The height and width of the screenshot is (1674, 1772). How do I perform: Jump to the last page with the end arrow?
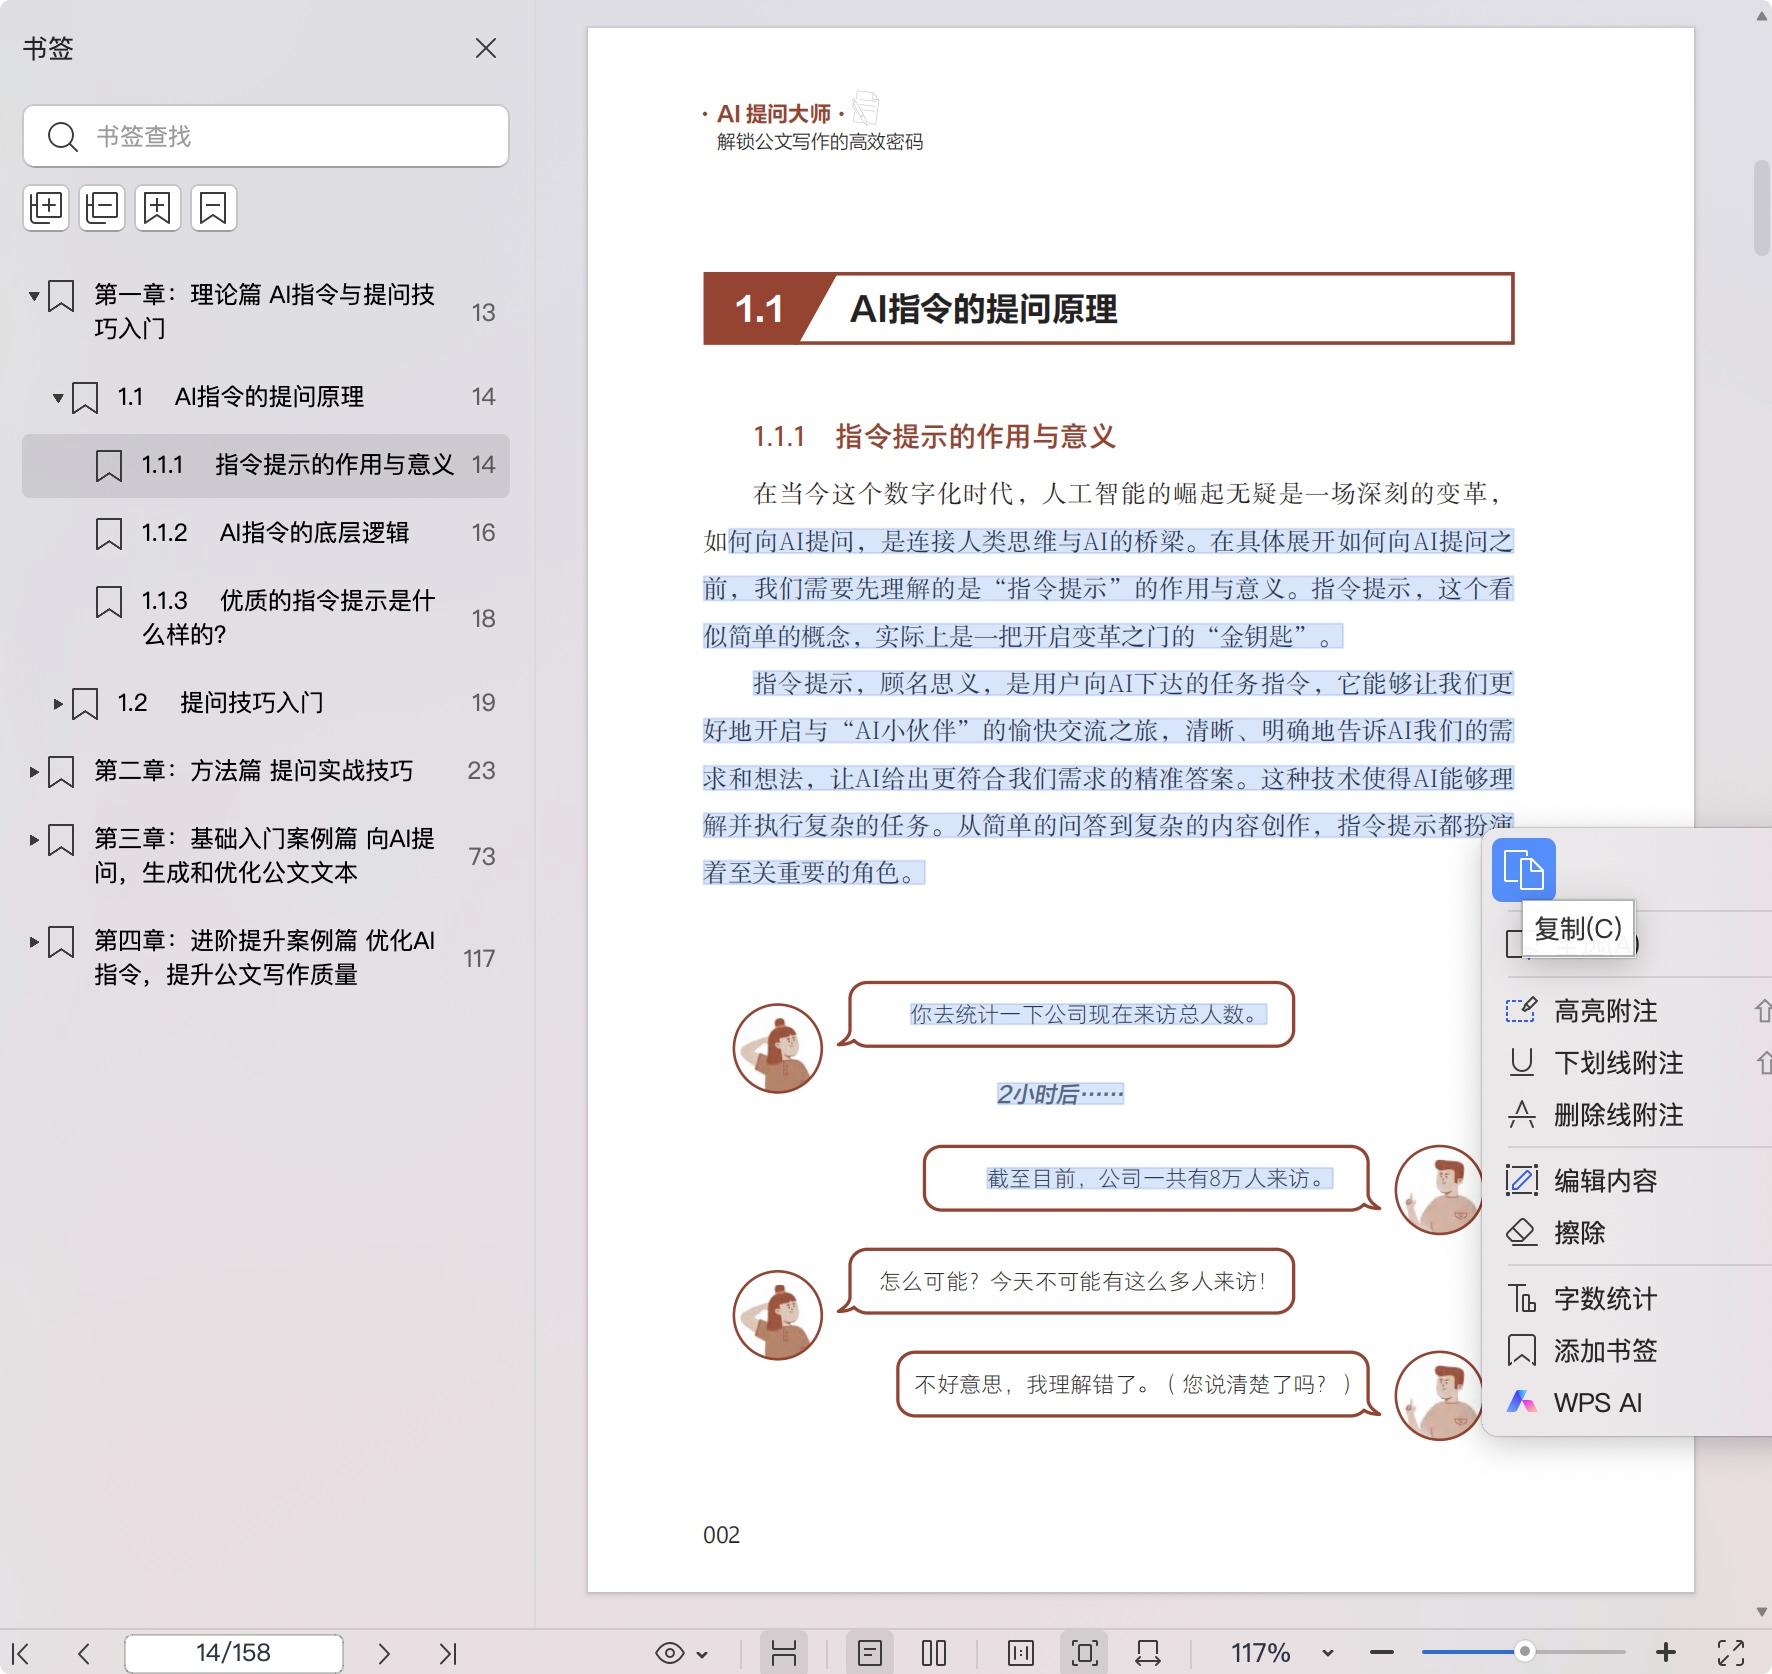448,1654
